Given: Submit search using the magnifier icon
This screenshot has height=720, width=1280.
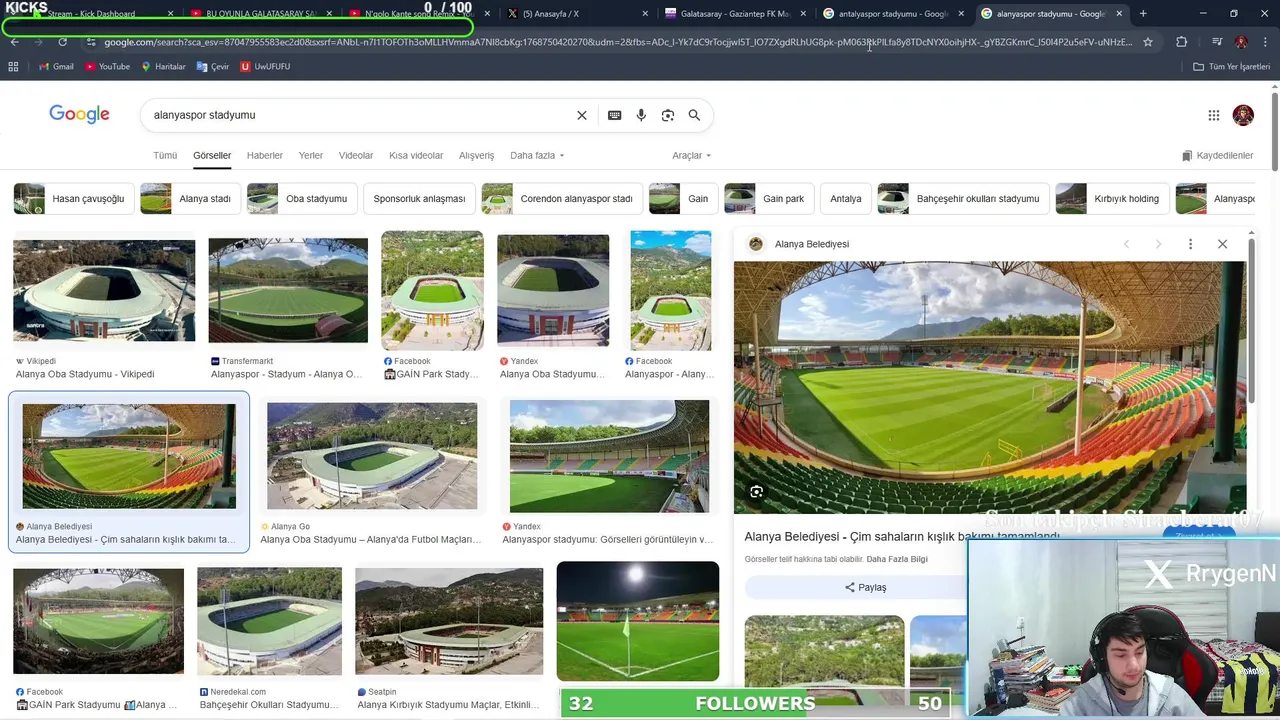Looking at the screenshot, I should coord(694,115).
